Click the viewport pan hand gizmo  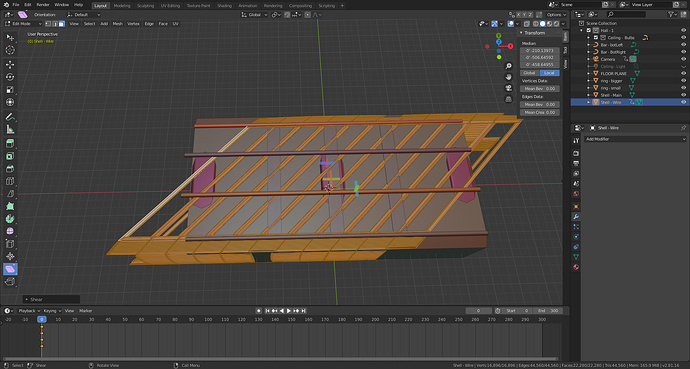click(509, 77)
